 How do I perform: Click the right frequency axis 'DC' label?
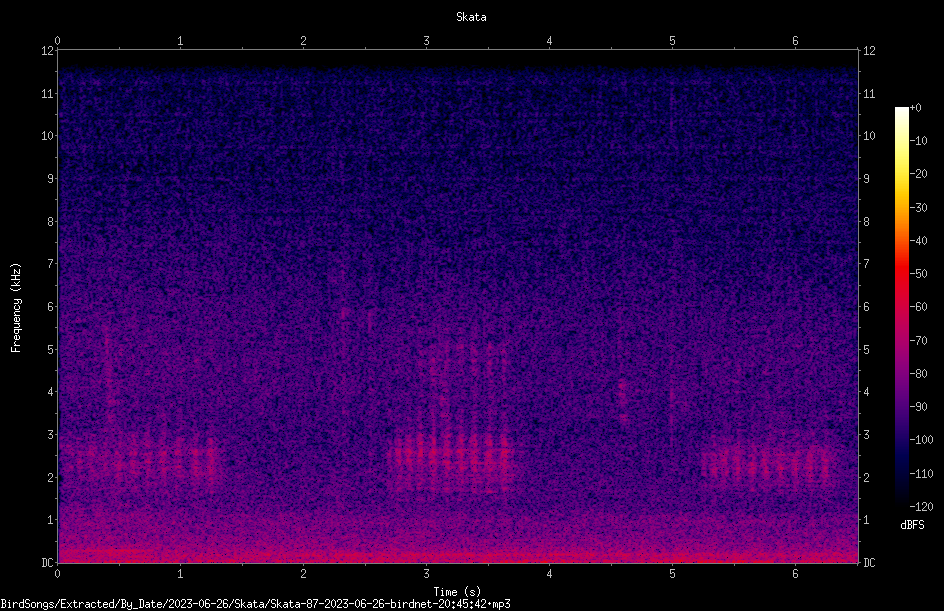coord(869,563)
